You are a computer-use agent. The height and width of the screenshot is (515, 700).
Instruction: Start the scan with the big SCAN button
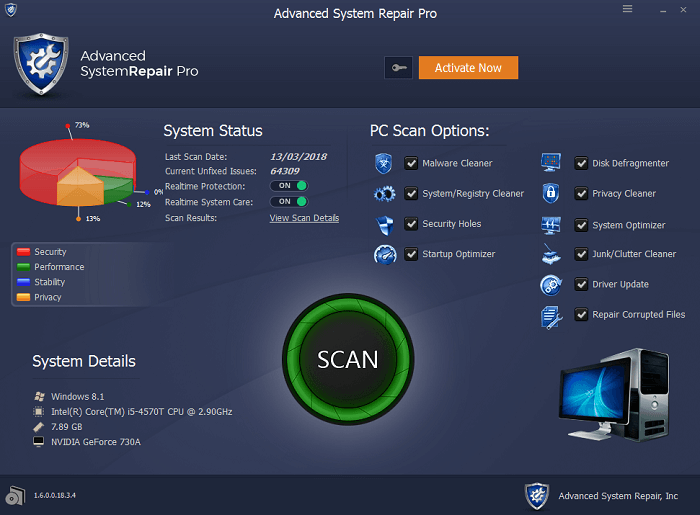(x=348, y=359)
